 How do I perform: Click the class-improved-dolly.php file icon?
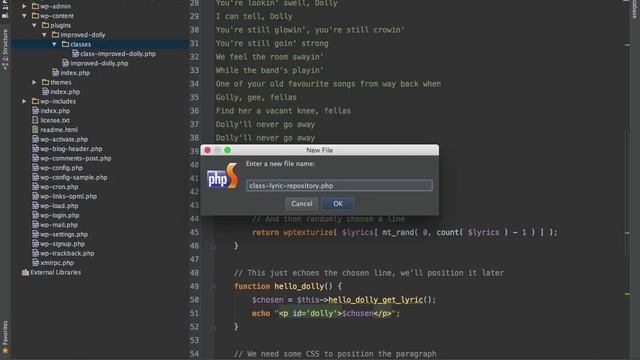(x=76, y=53)
